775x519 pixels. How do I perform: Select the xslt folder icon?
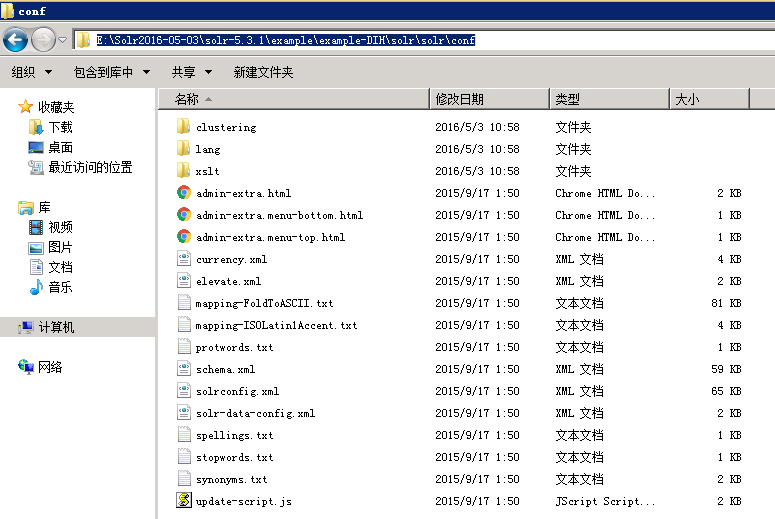(183, 171)
